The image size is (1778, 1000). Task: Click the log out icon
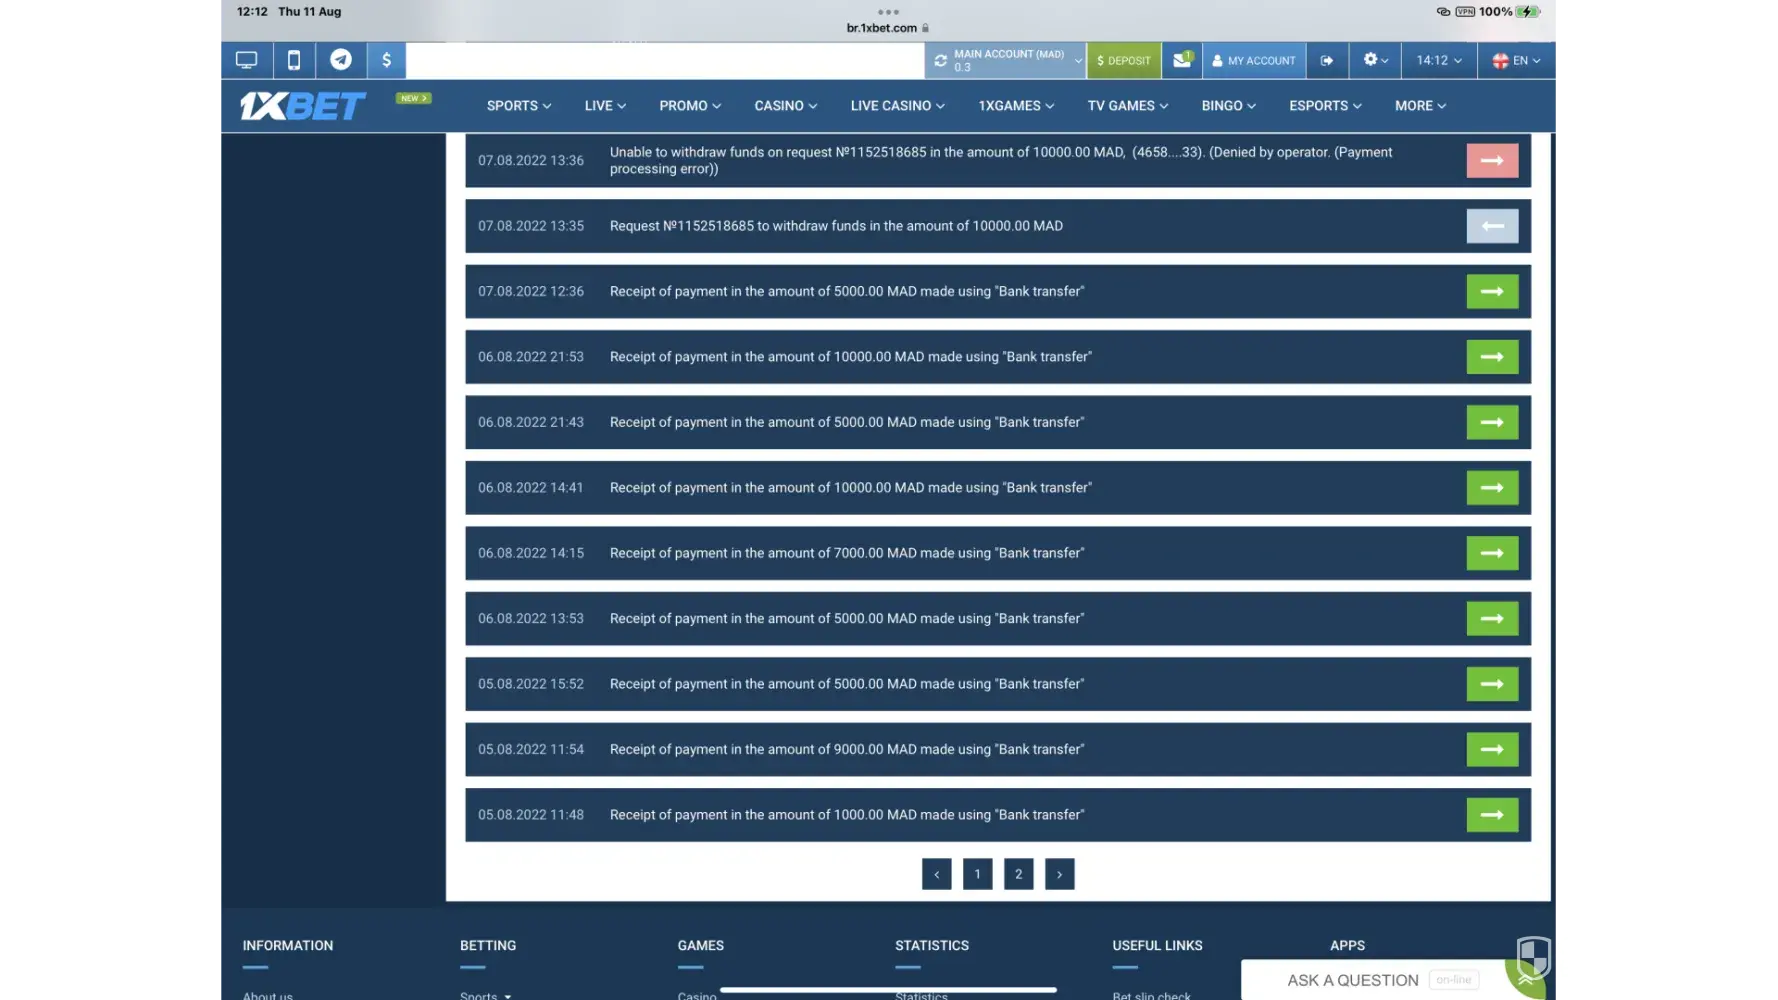point(1327,60)
